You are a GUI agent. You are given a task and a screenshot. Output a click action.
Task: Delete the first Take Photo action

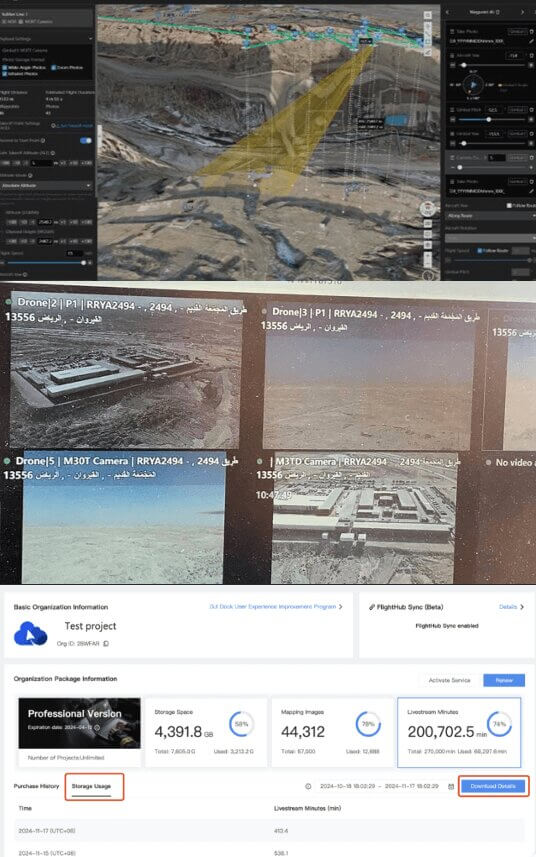[532, 32]
